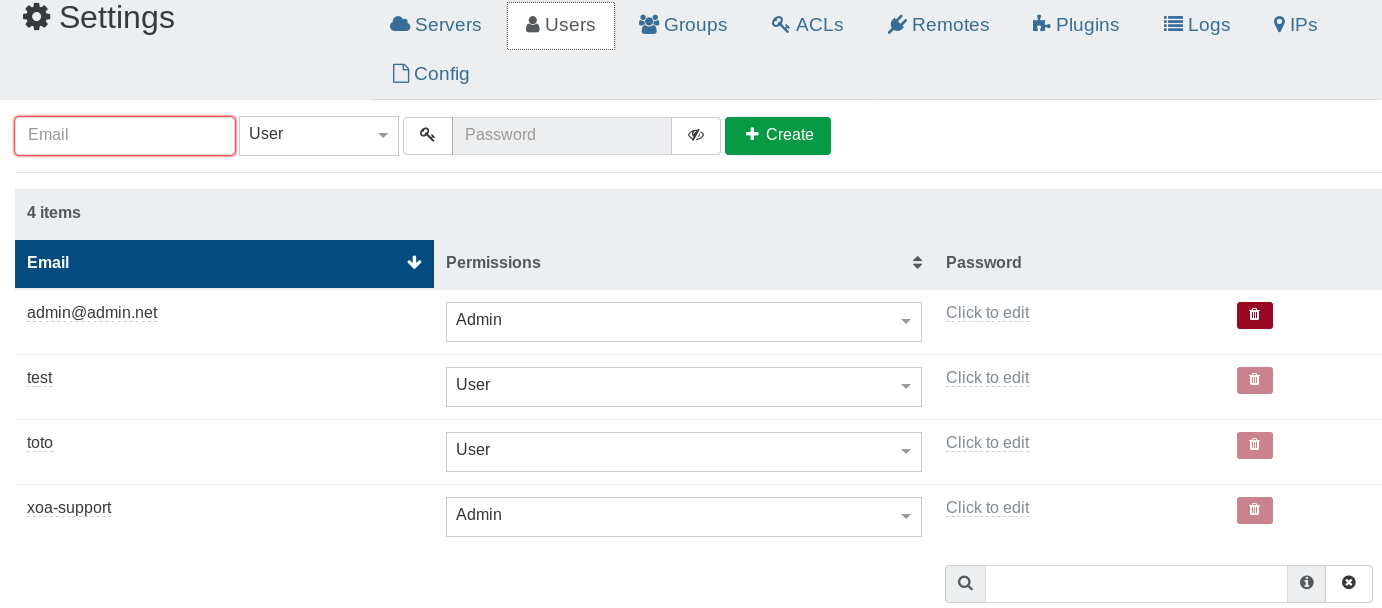Clear the table filter with X icon
The width and height of the screenshot is (1382, 608).
tap(1348, 583)
